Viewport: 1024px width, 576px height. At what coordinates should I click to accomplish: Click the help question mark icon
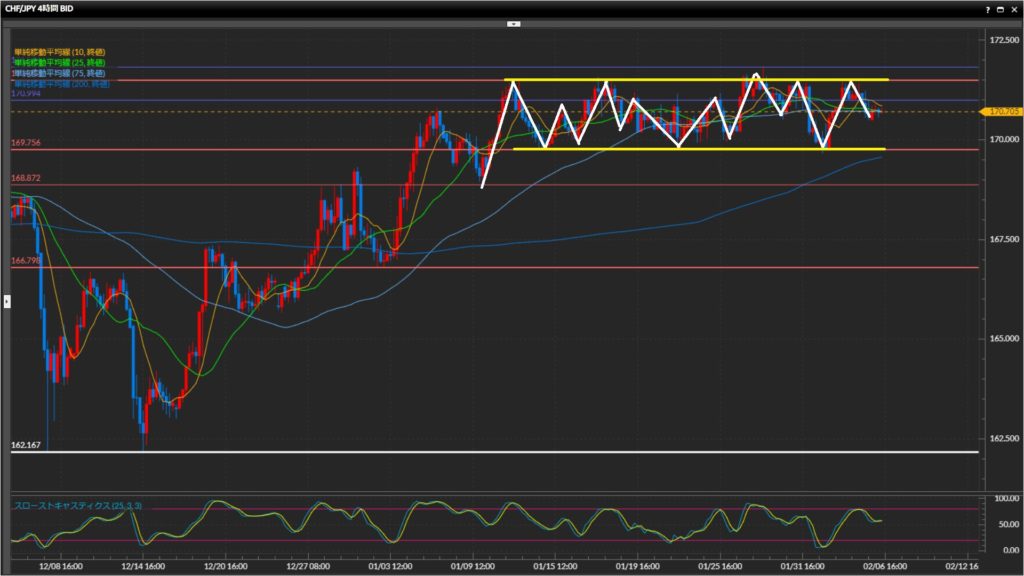tap(988, 8)
